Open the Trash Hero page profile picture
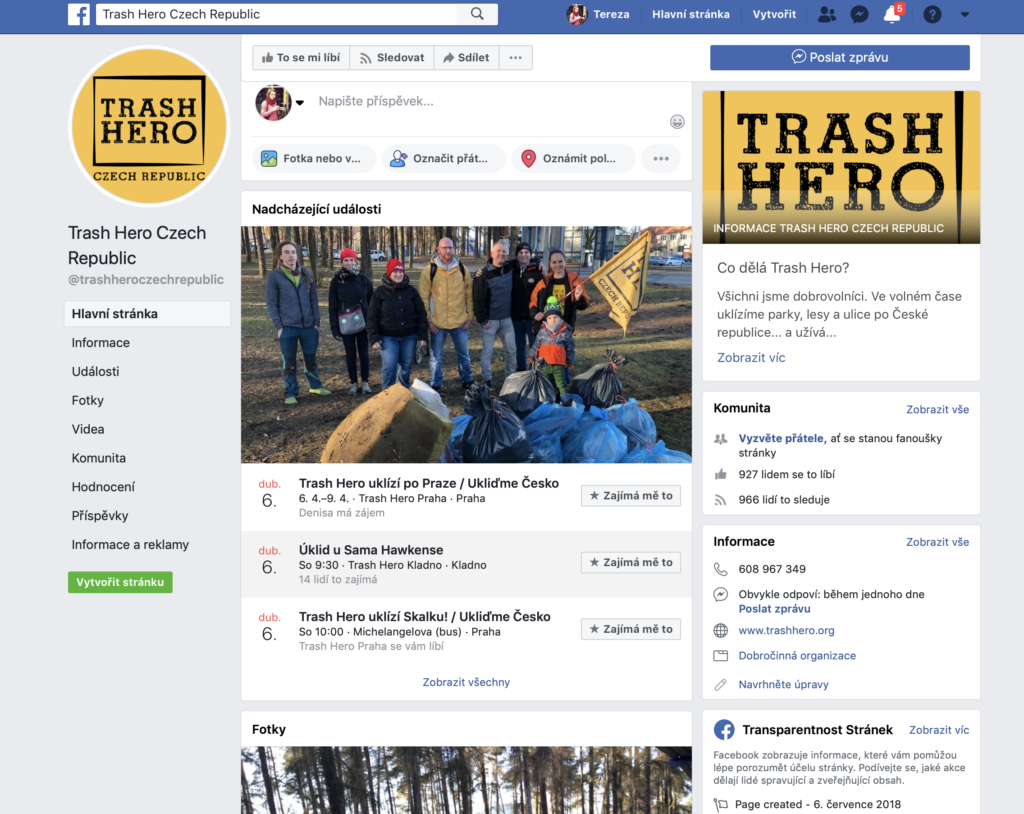 coord(149,127)
